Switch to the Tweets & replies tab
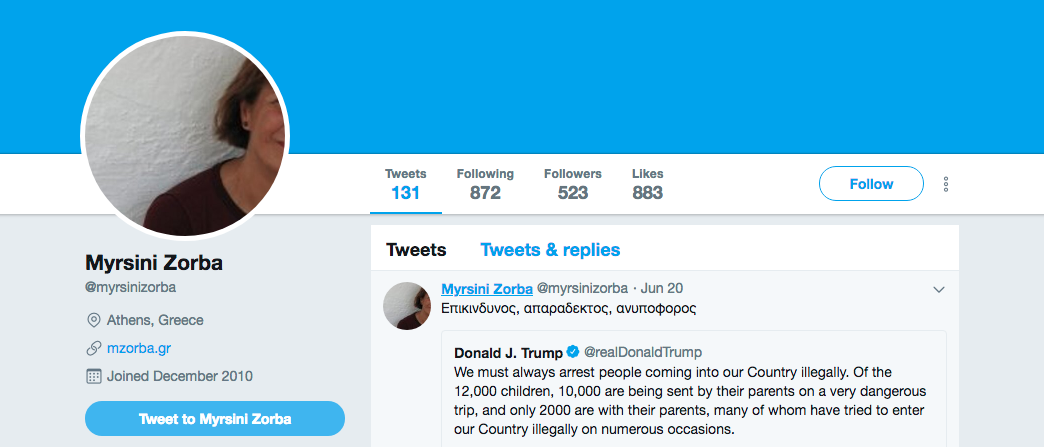 (x=550, y=250)
